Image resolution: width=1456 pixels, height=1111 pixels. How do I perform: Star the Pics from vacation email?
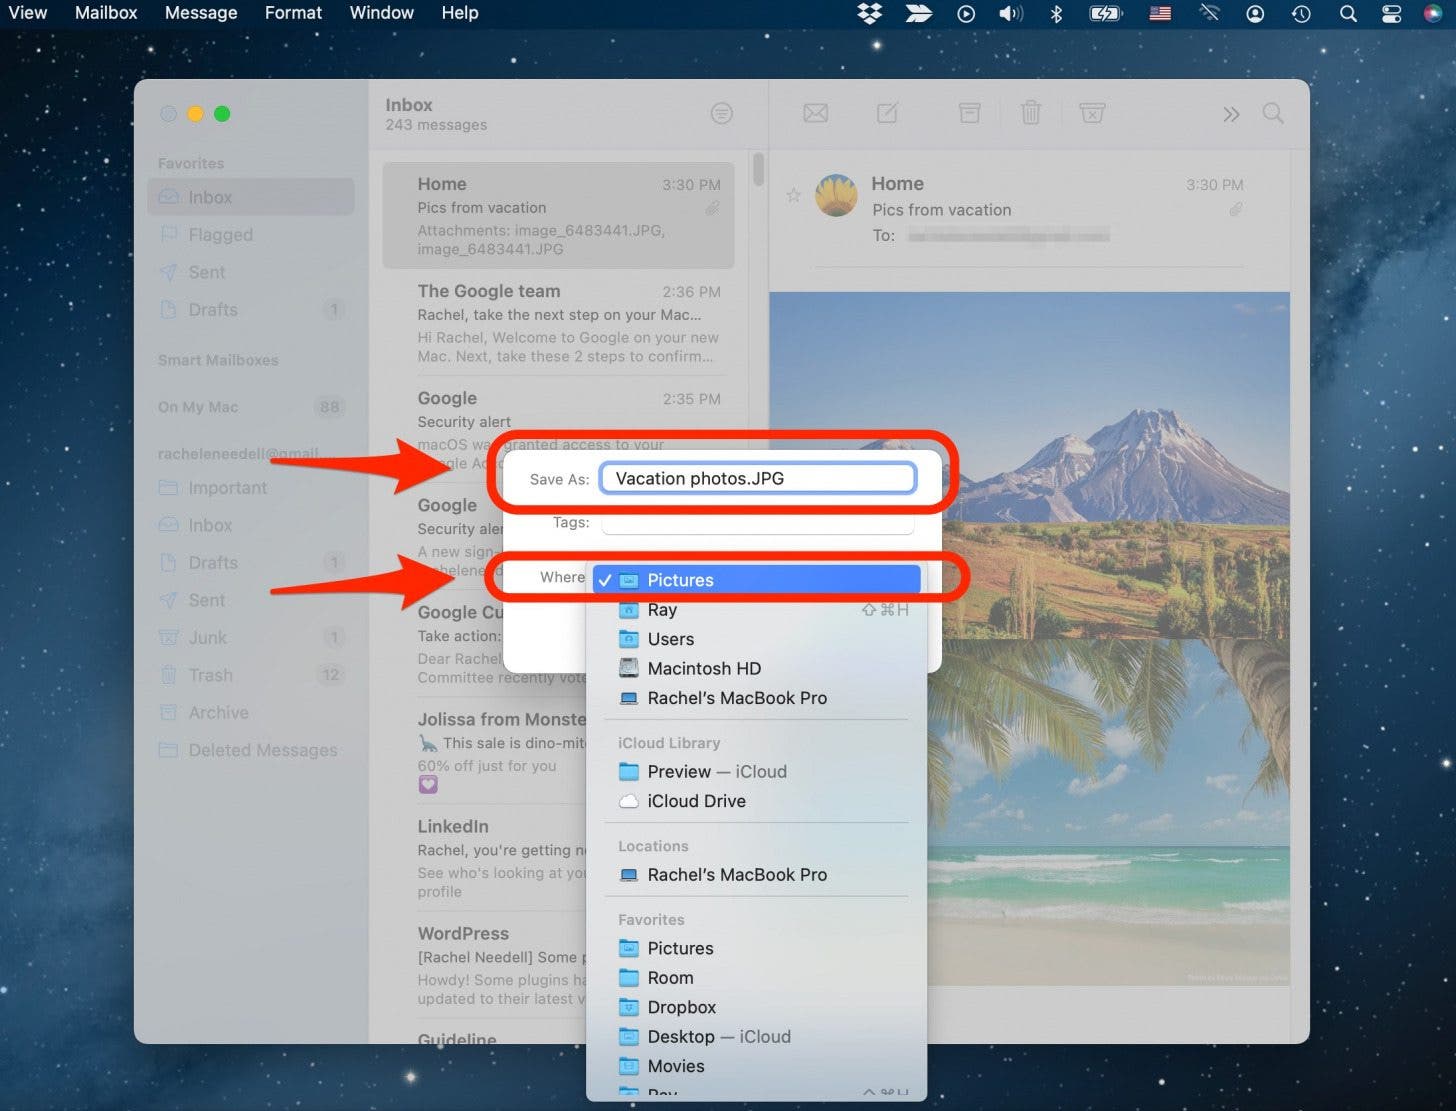coord(793,195)
